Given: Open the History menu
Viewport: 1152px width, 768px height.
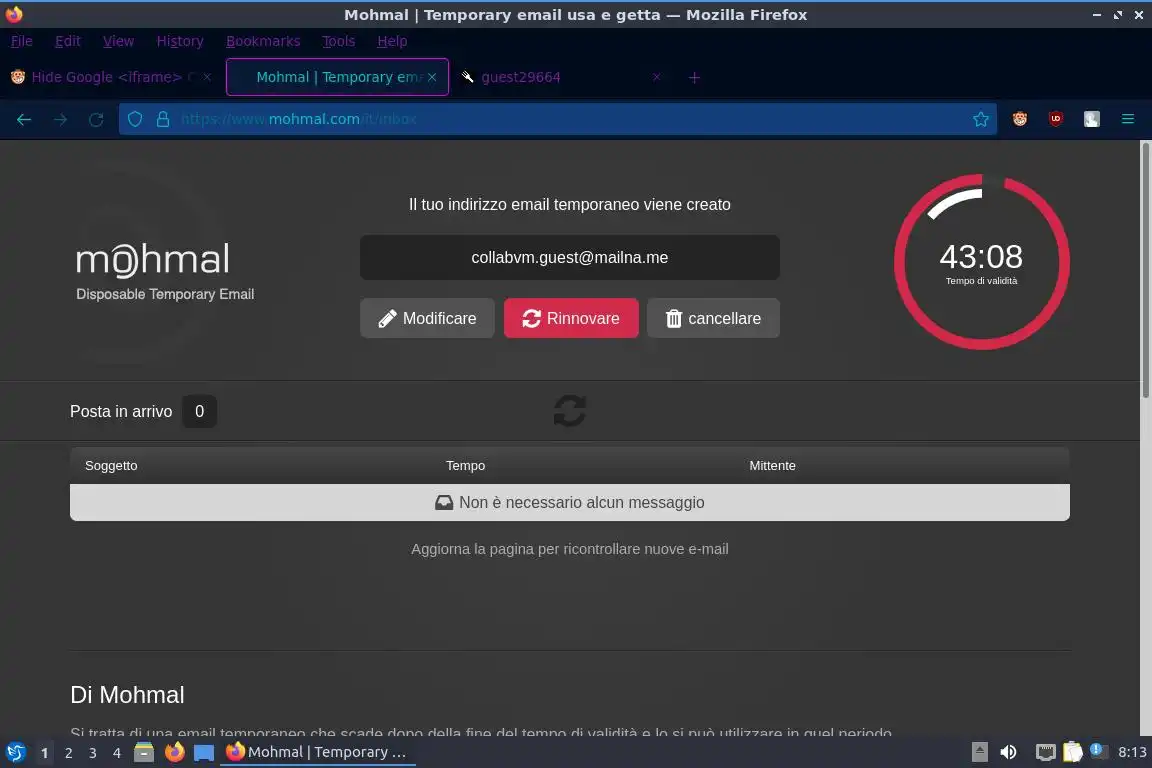Looking at the screenshot, I should pyautogui.click(x=180, y=41).
